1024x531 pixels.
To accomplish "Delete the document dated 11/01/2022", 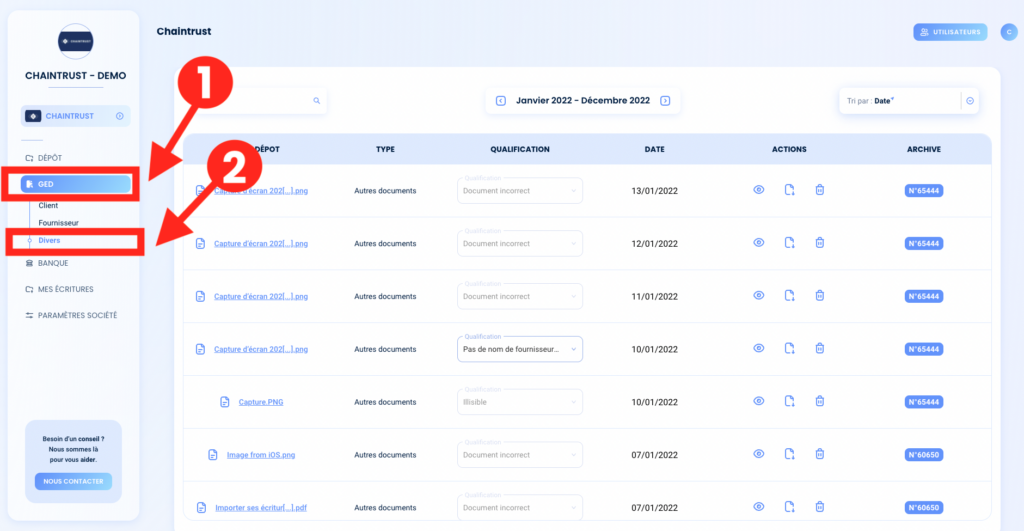I will click(820, 296).
